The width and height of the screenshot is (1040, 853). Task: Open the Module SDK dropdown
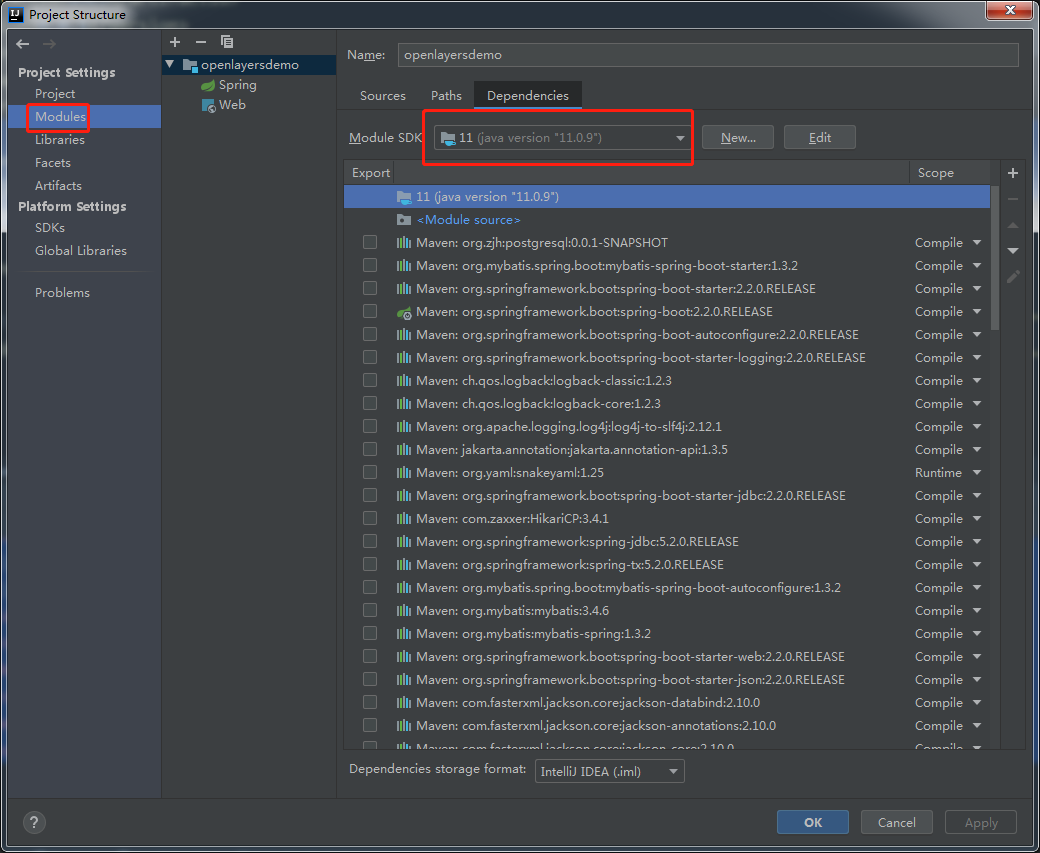coord(562,138)
